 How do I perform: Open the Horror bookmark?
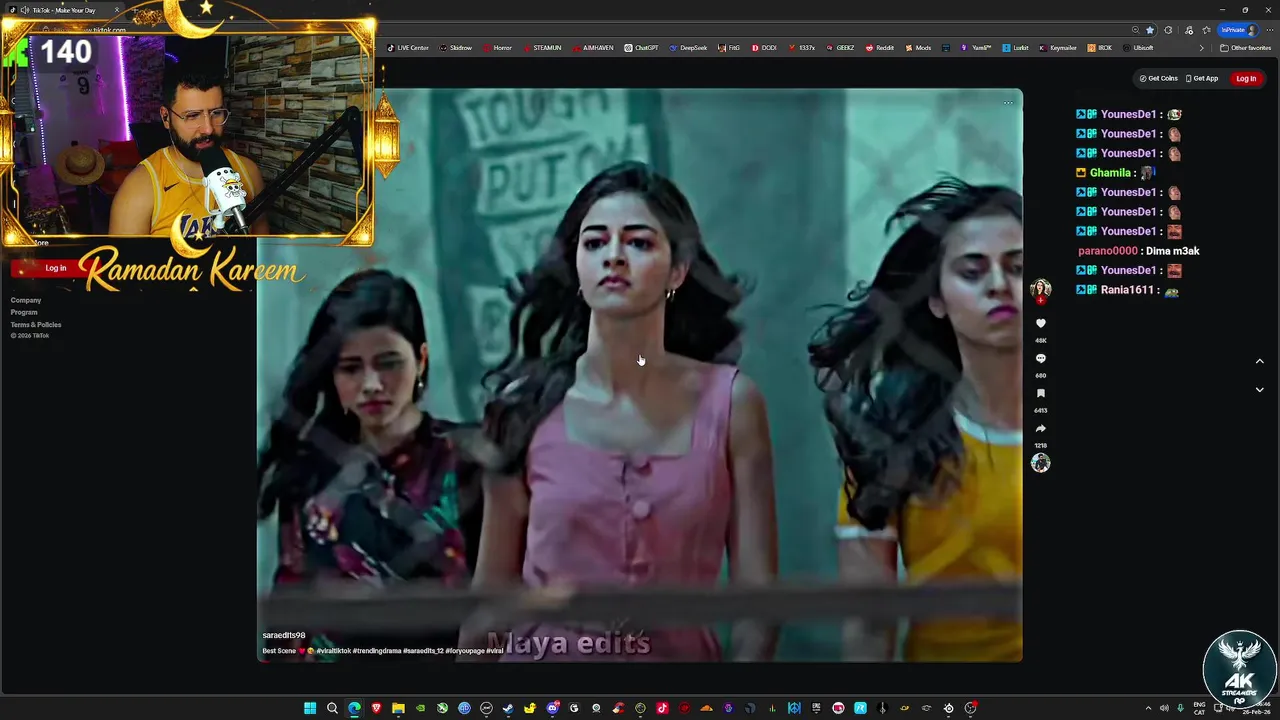click(497, 48)
